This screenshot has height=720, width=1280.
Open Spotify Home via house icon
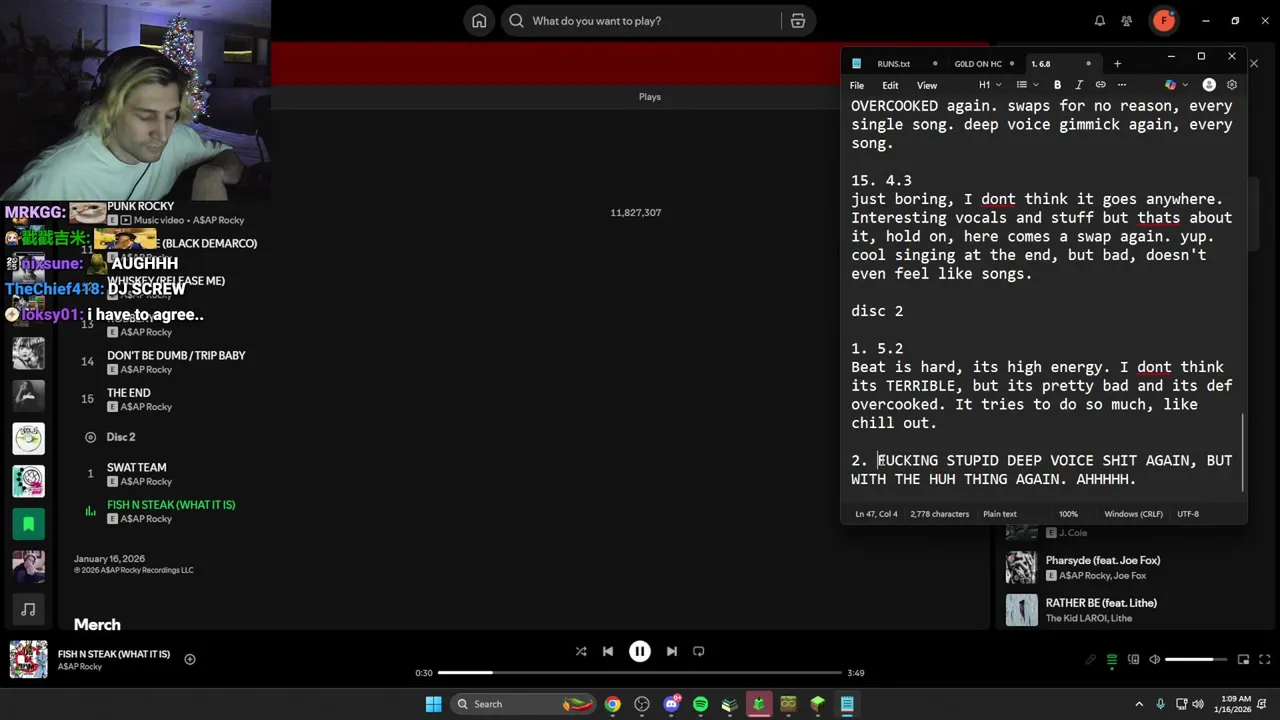479,21
